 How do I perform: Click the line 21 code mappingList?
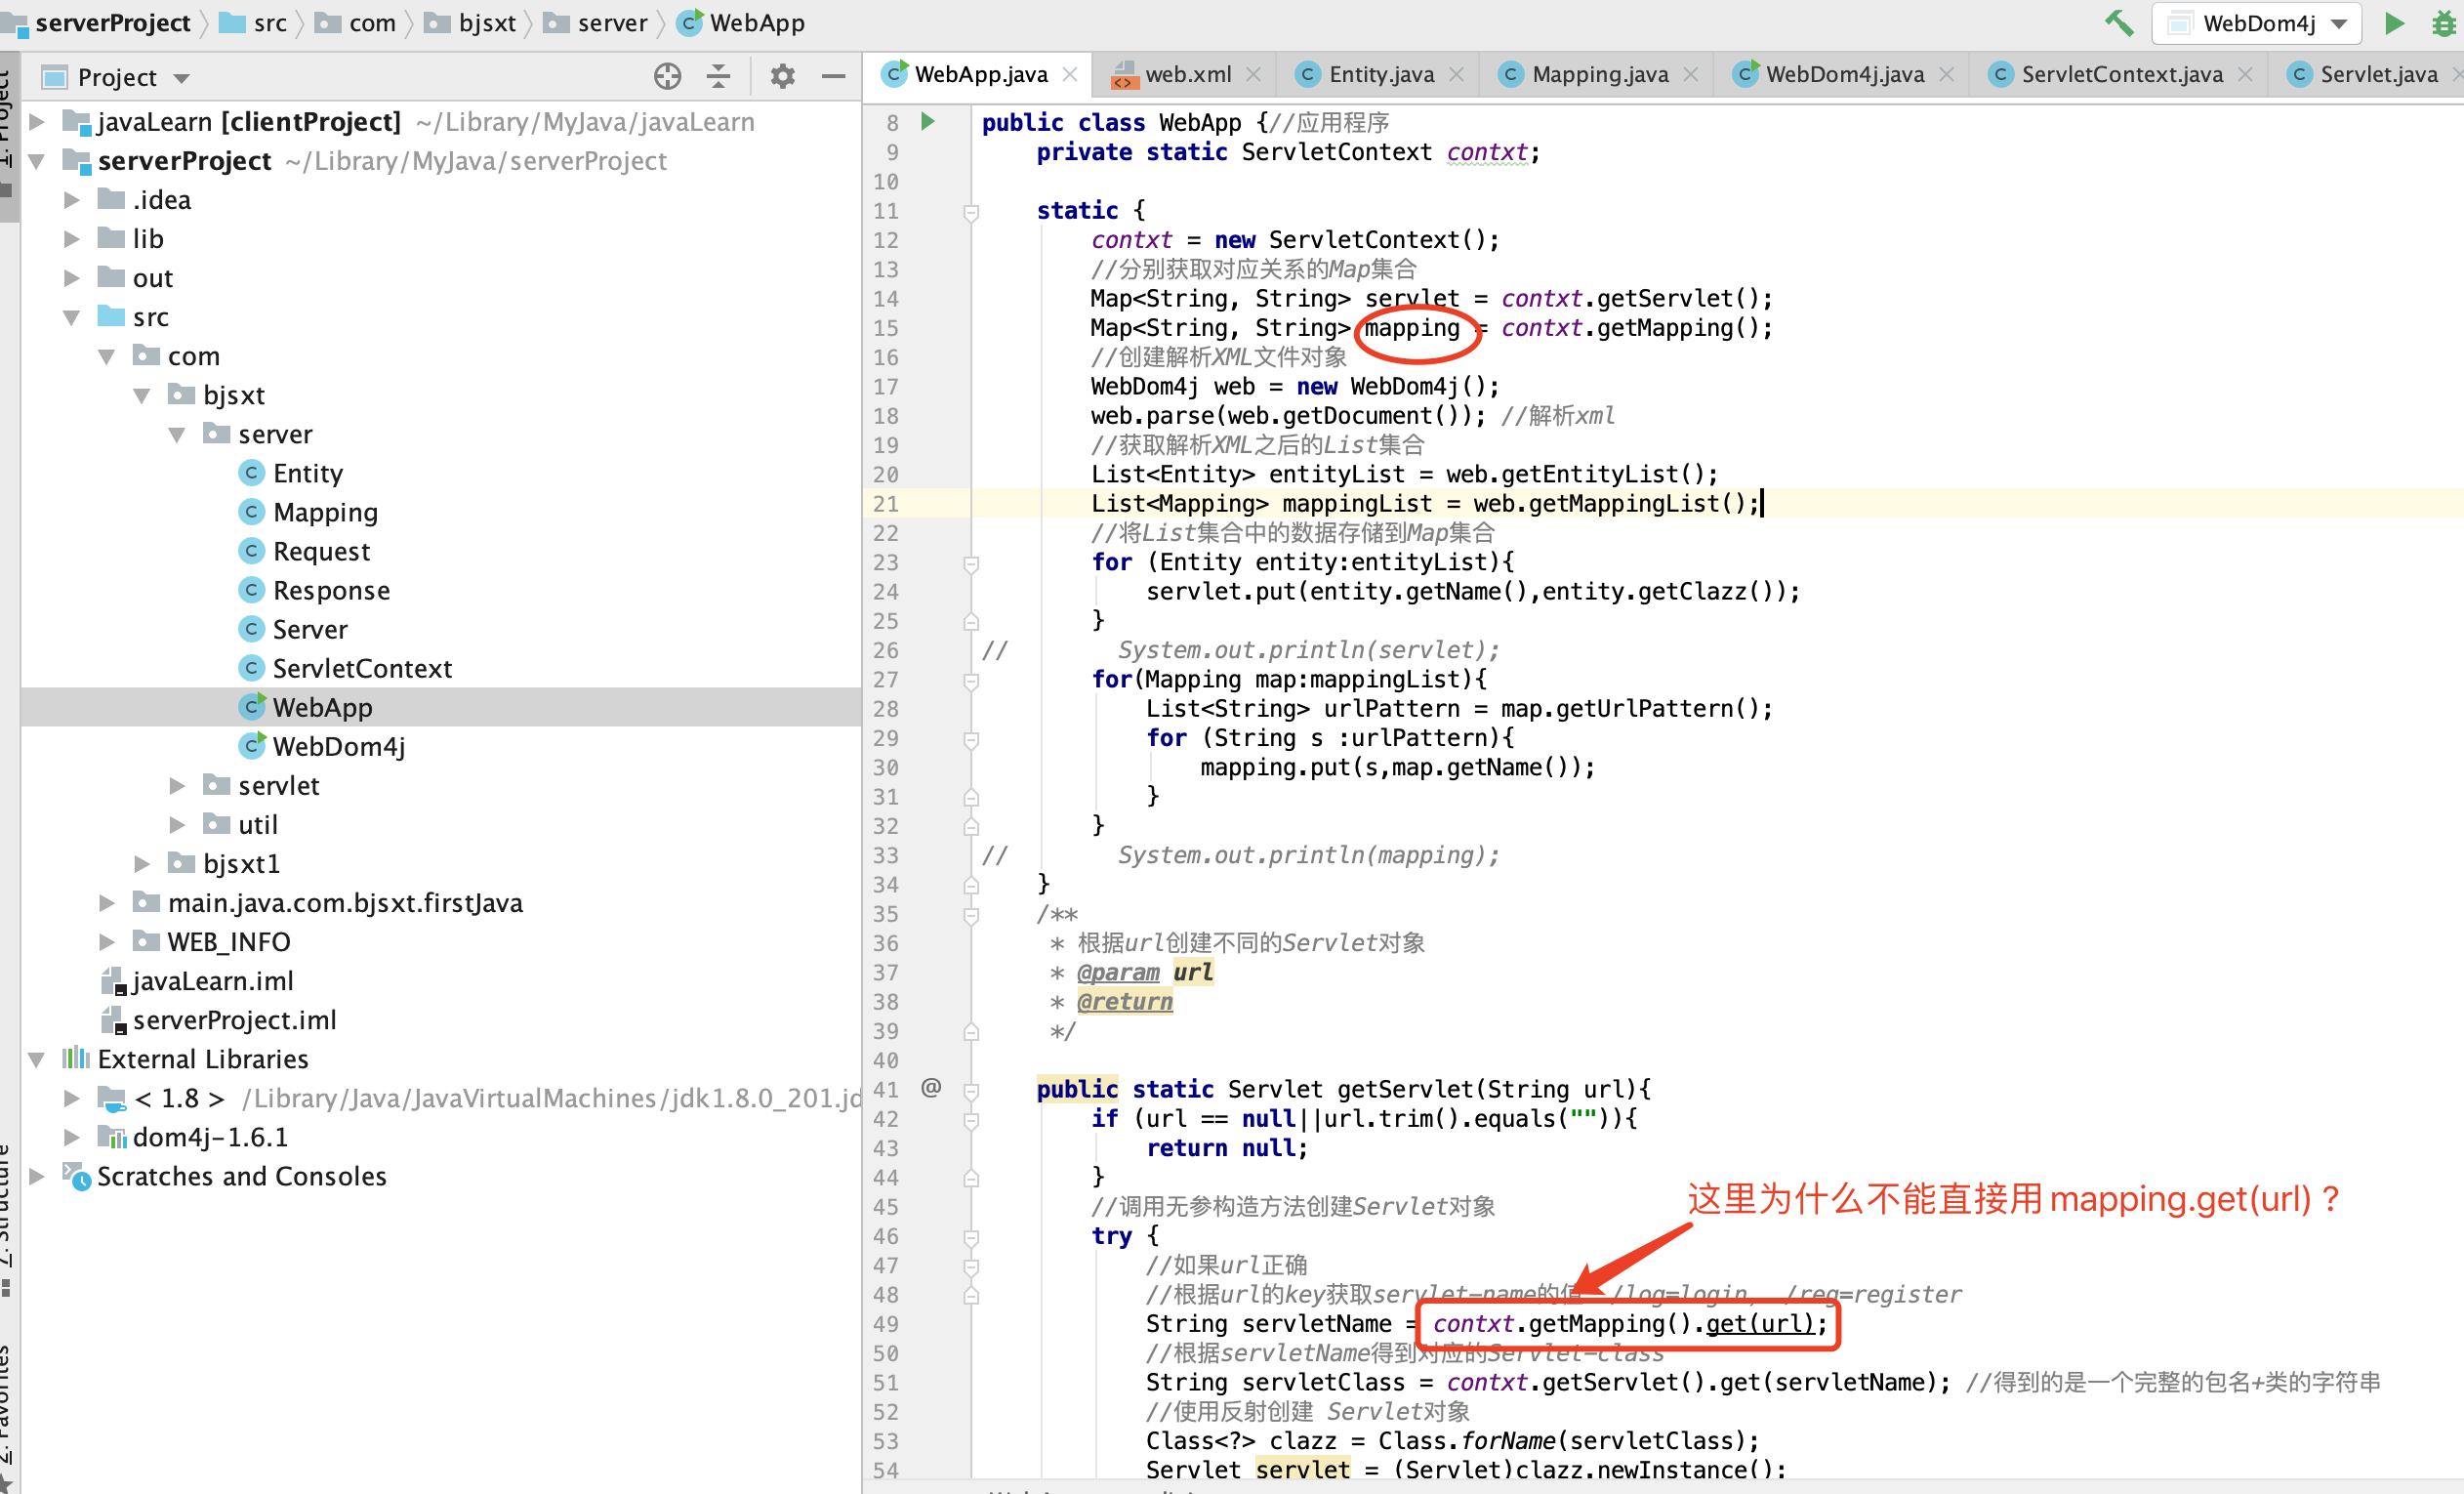pyautogui.click(x=1357, y=503)
